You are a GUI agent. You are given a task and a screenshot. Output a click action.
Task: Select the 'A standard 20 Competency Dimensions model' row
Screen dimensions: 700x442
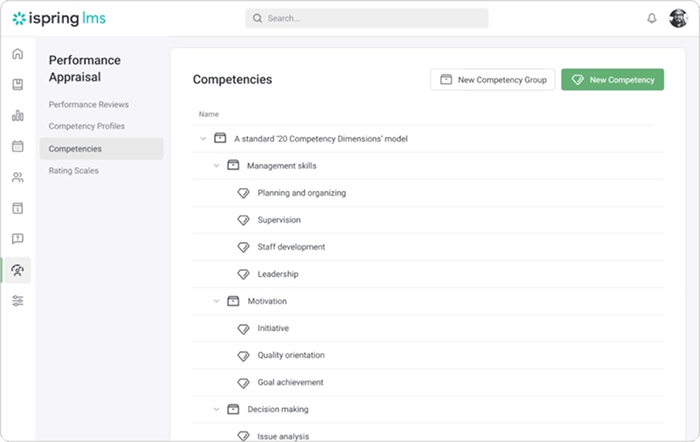[428, 139]
